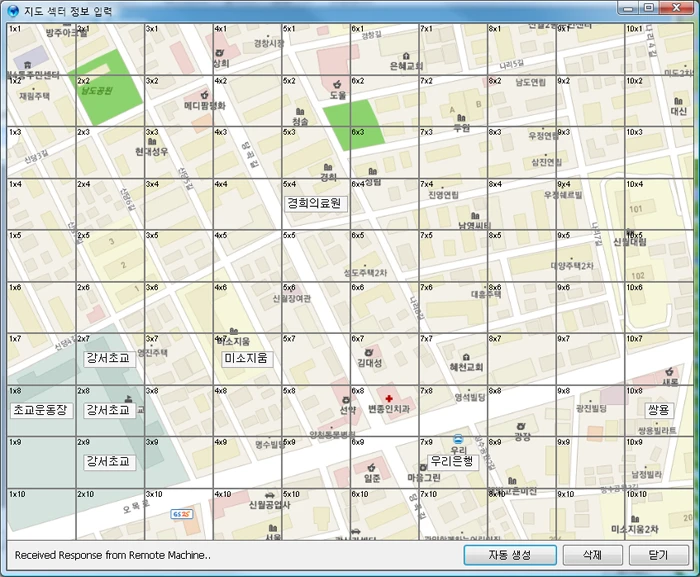
Task: Click the 광진빌딩 map label
Action: point(591,409)
